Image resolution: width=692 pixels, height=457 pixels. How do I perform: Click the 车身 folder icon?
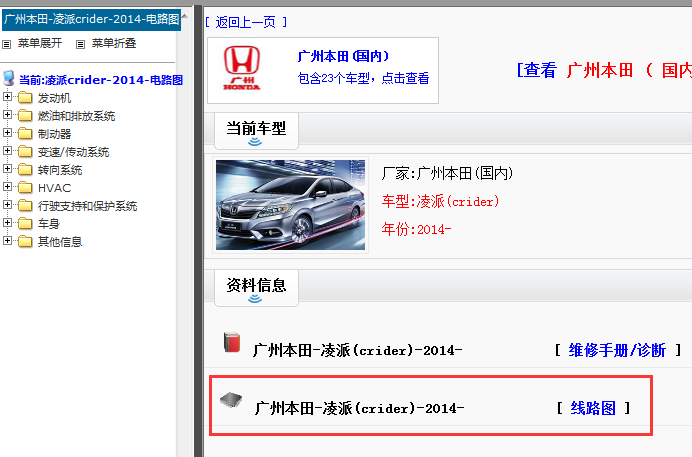point(25,224)
